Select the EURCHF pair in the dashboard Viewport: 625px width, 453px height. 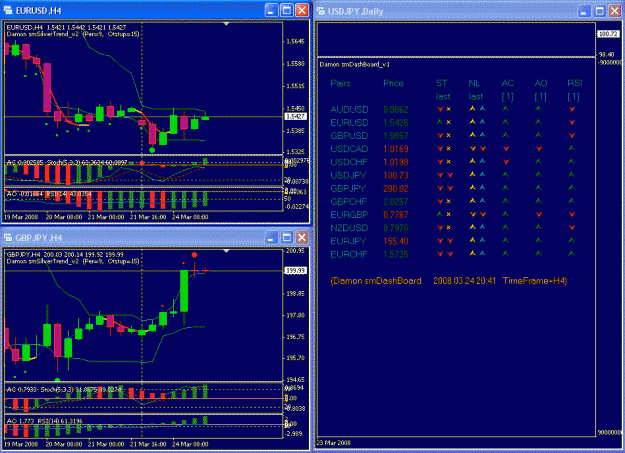[x=349, y=254]
